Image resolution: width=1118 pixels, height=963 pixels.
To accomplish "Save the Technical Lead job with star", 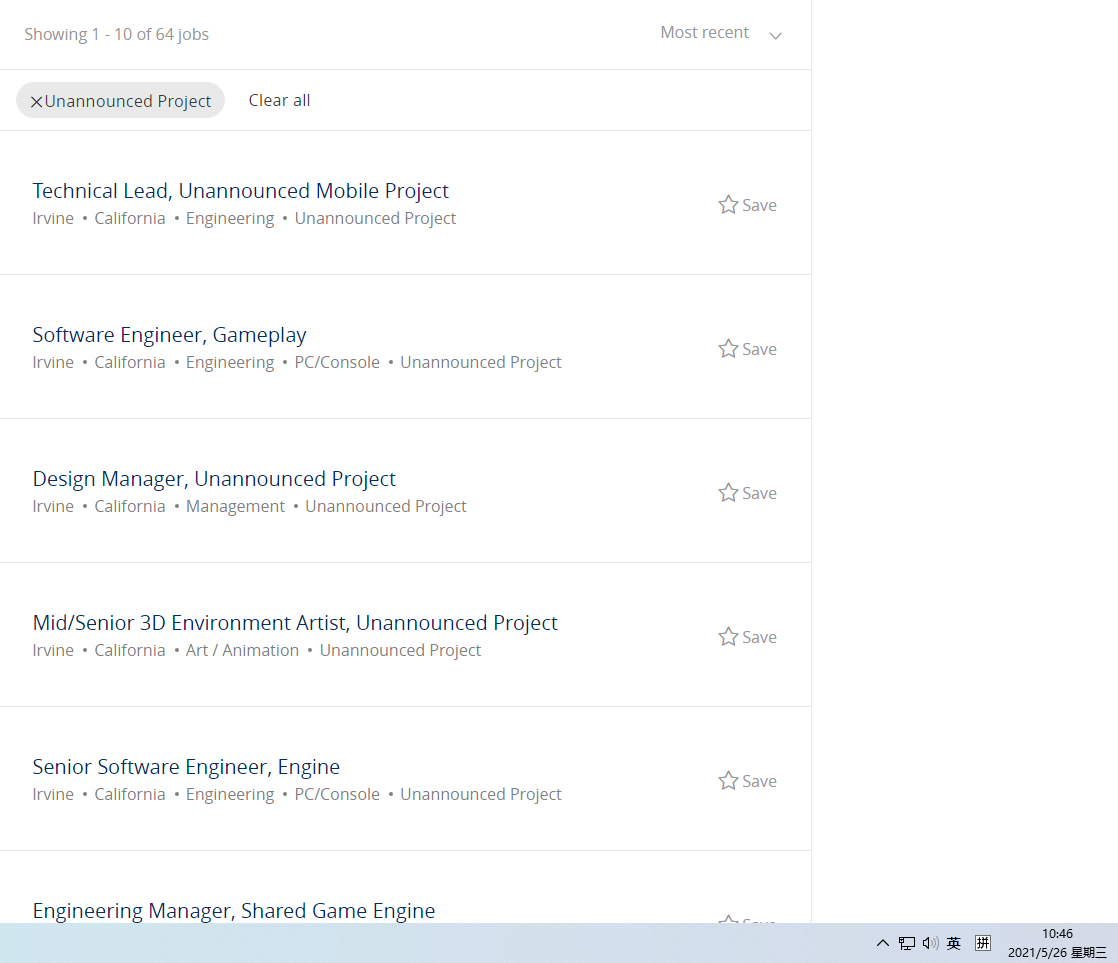I will [747, 205].
